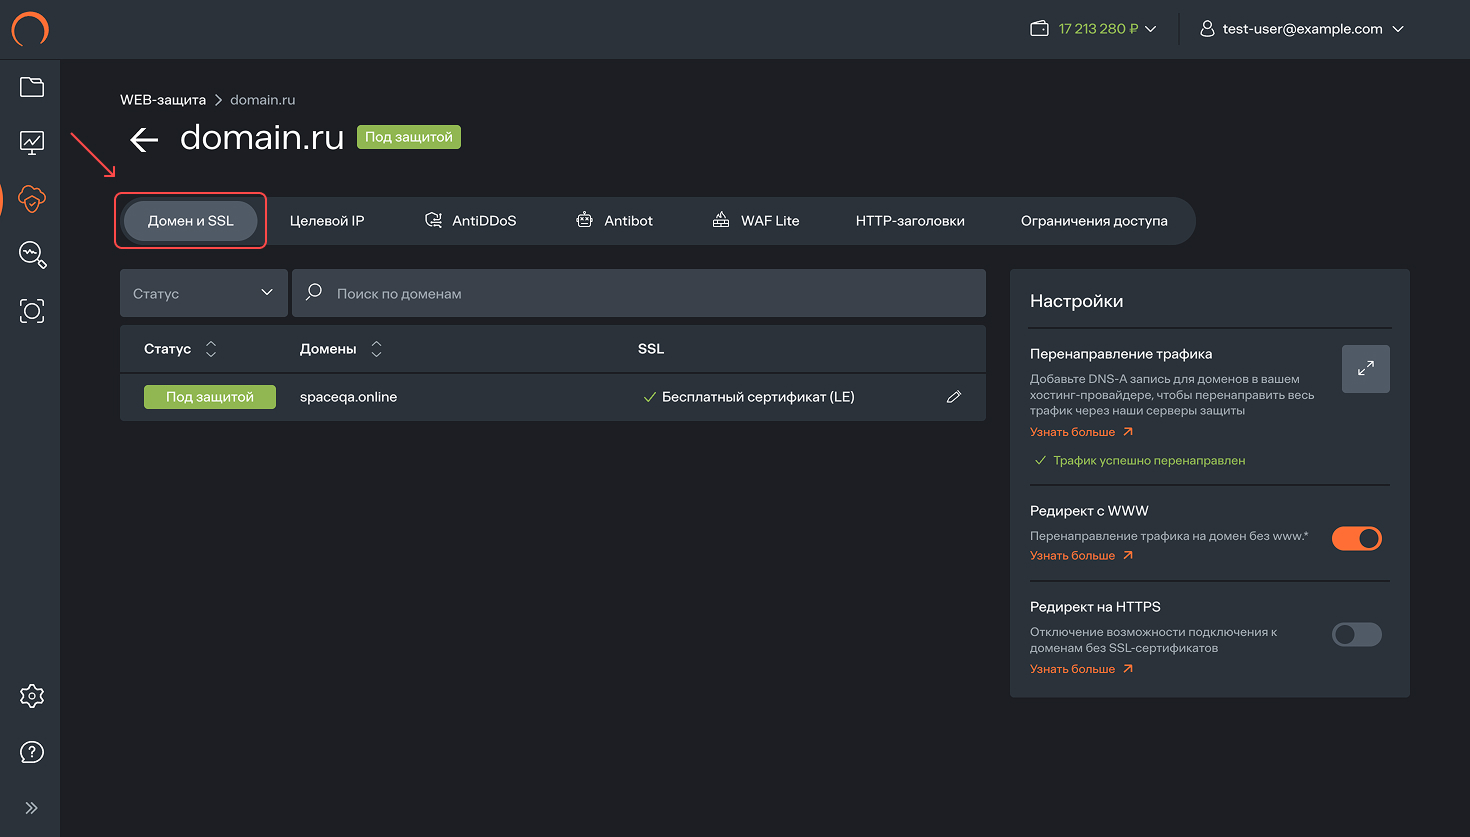The height and width of the screenshot is (837, 1470).
Task: Open the cloud shield protection icon
Action: (32, 199)
